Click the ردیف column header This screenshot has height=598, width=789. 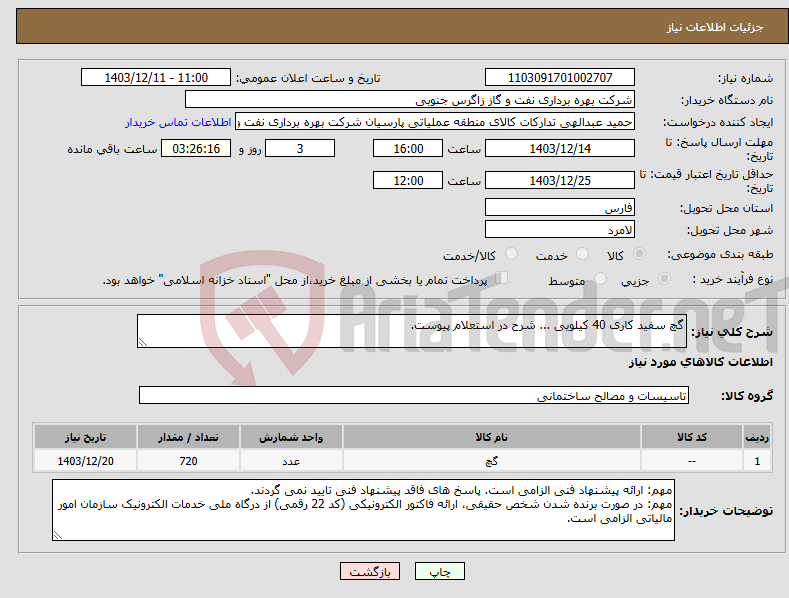[757, 437]
